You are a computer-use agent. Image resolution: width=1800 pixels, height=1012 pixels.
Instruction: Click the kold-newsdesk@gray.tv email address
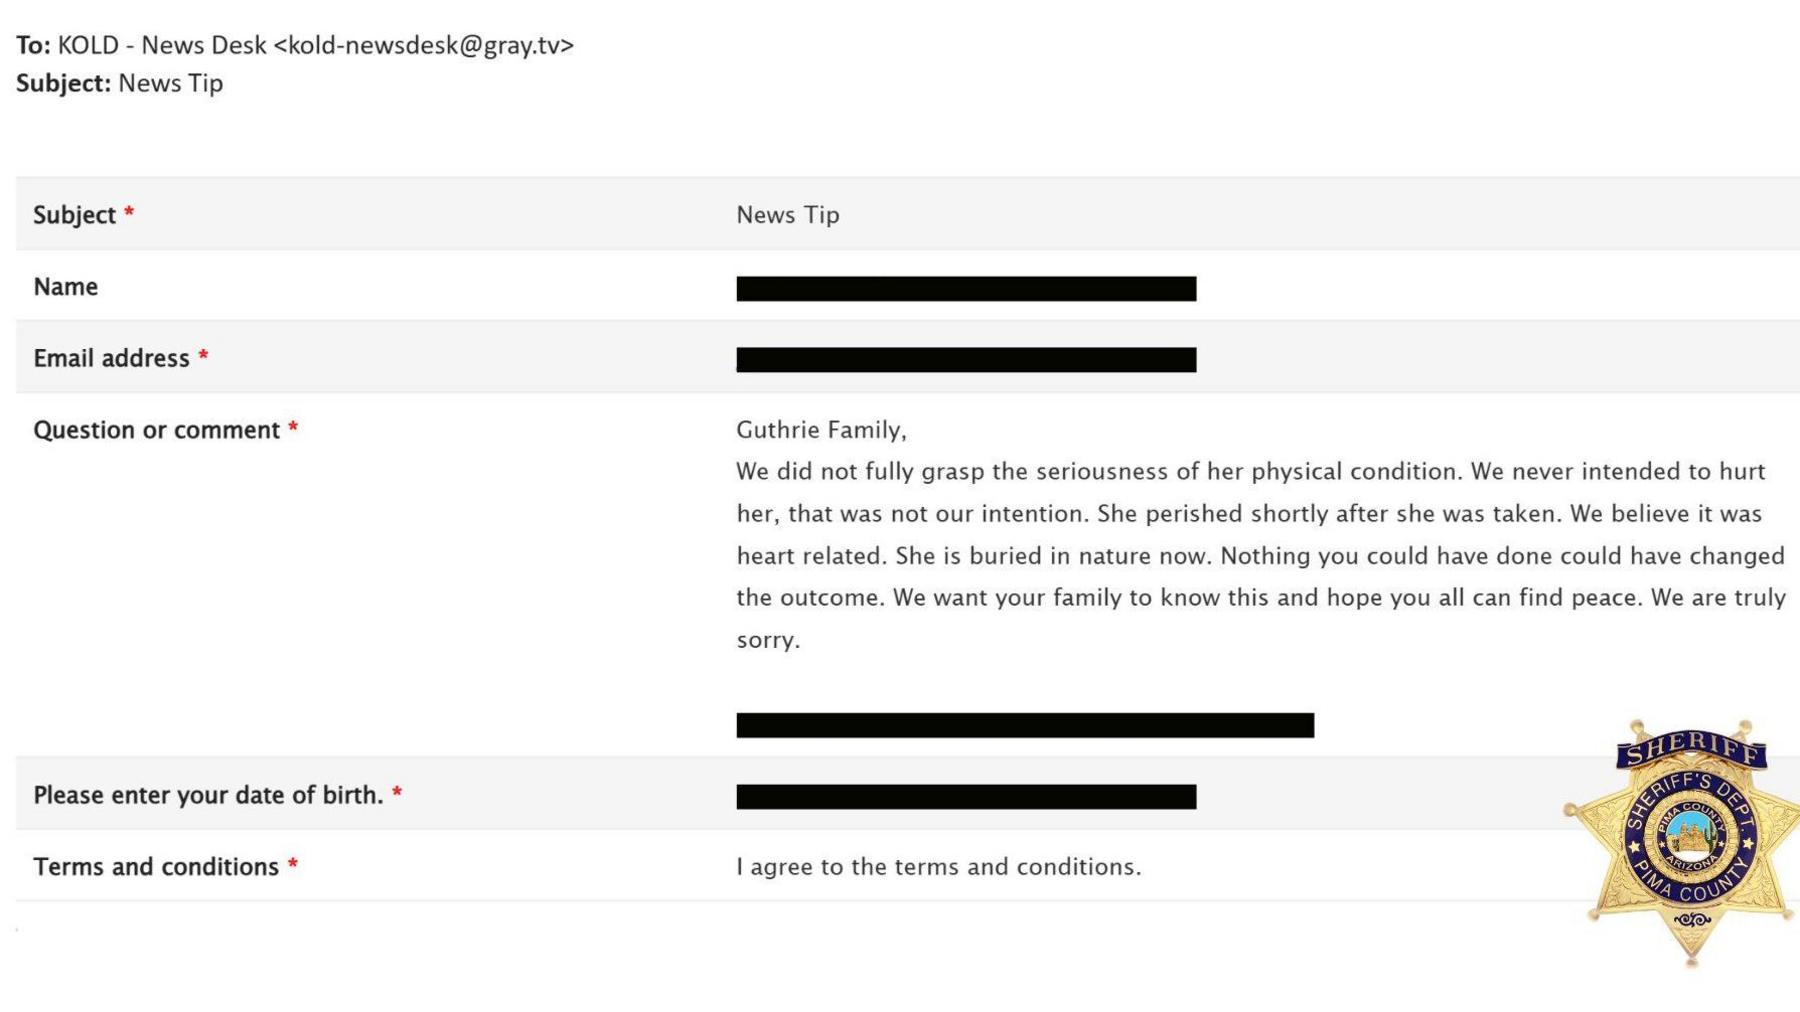pos(424,45)
